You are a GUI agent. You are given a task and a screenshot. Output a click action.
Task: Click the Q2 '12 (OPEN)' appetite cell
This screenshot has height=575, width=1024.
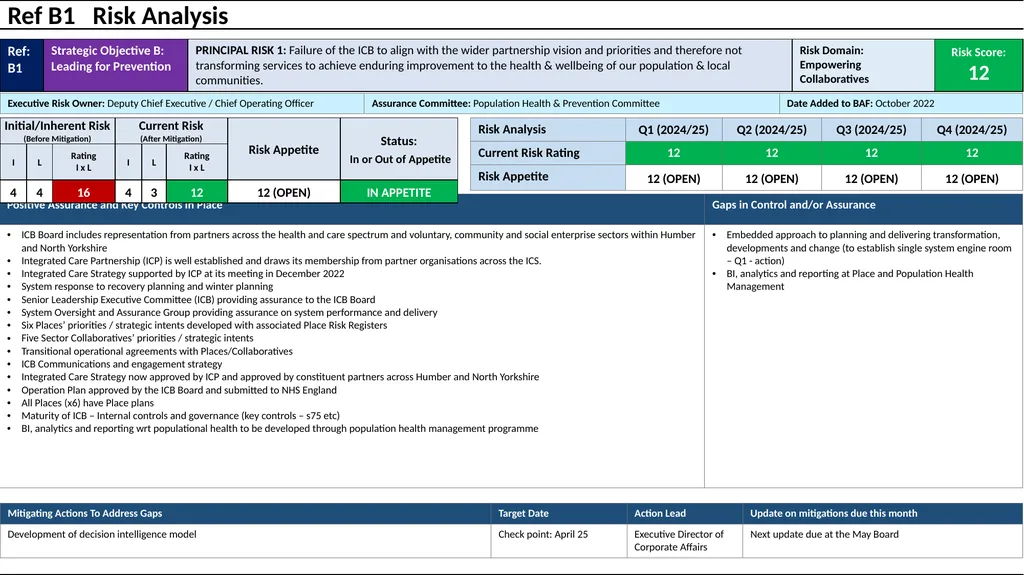point(771,178)
